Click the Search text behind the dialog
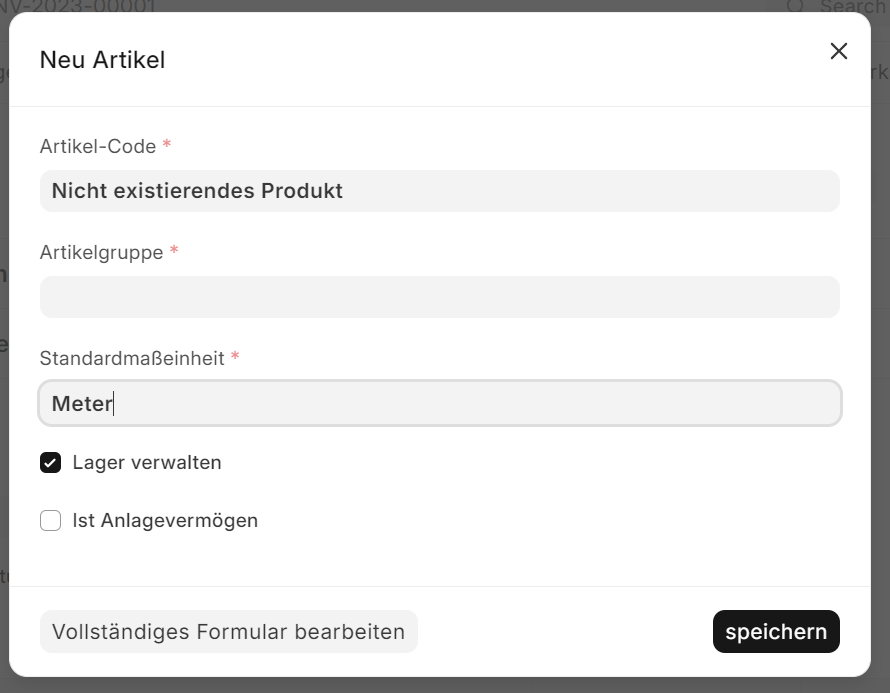 (854, 6)
